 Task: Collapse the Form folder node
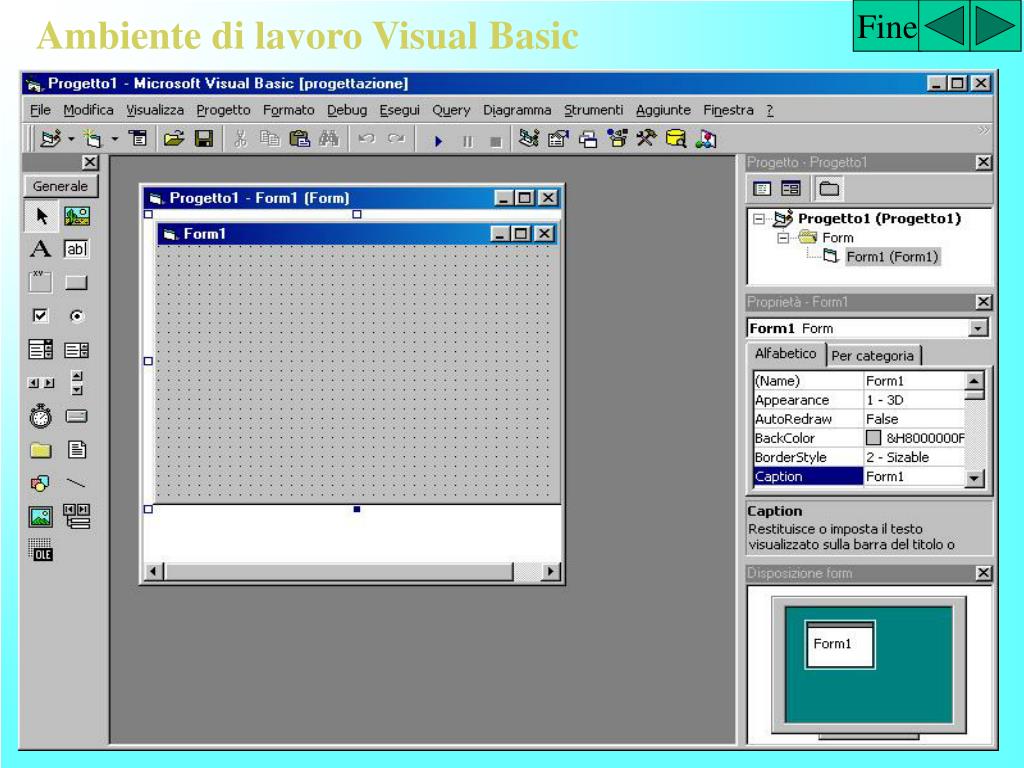tap(782, 238)
